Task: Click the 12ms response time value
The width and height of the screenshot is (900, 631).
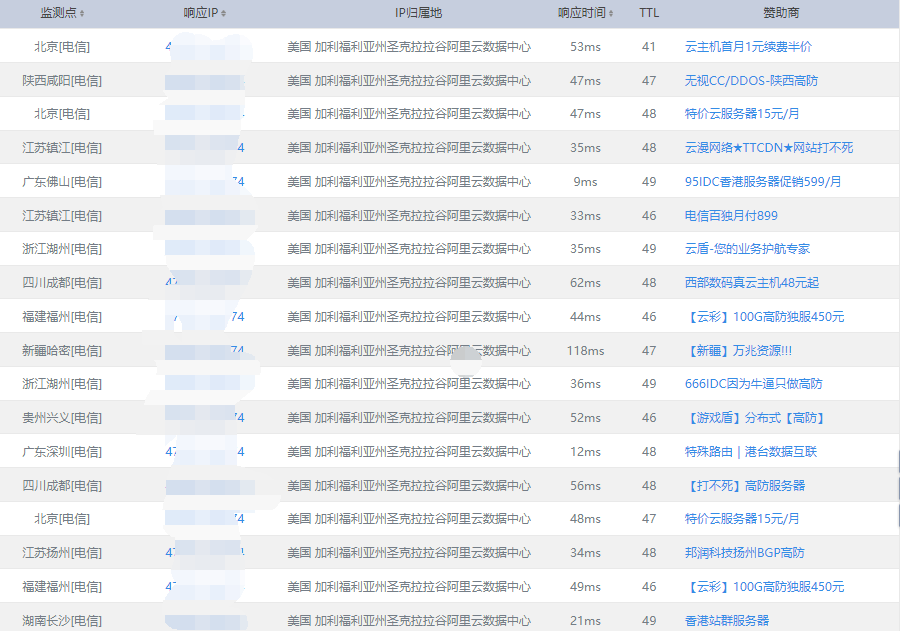Action: [585, 451]
